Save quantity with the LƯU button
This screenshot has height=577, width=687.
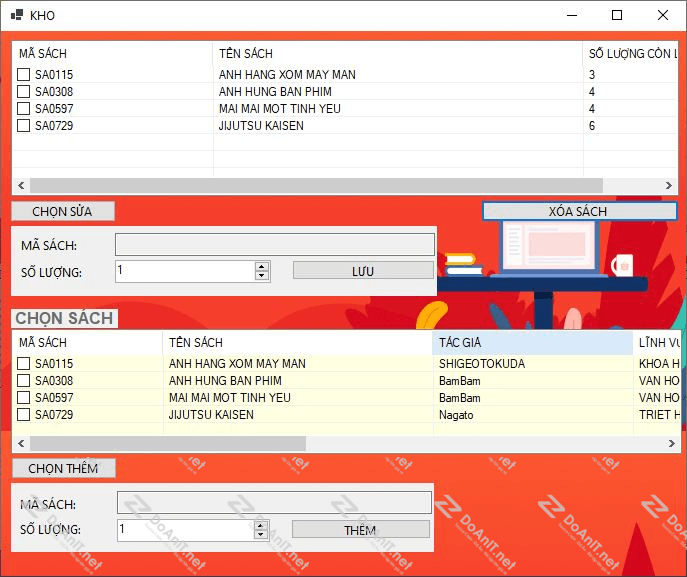point(363,271)
